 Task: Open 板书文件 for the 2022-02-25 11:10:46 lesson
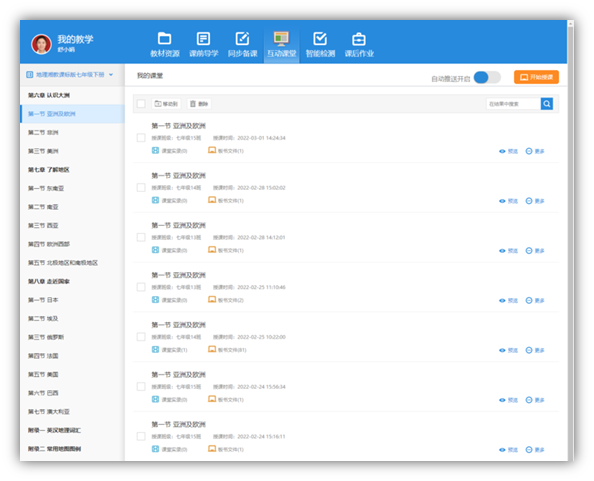tap(226, 300)
